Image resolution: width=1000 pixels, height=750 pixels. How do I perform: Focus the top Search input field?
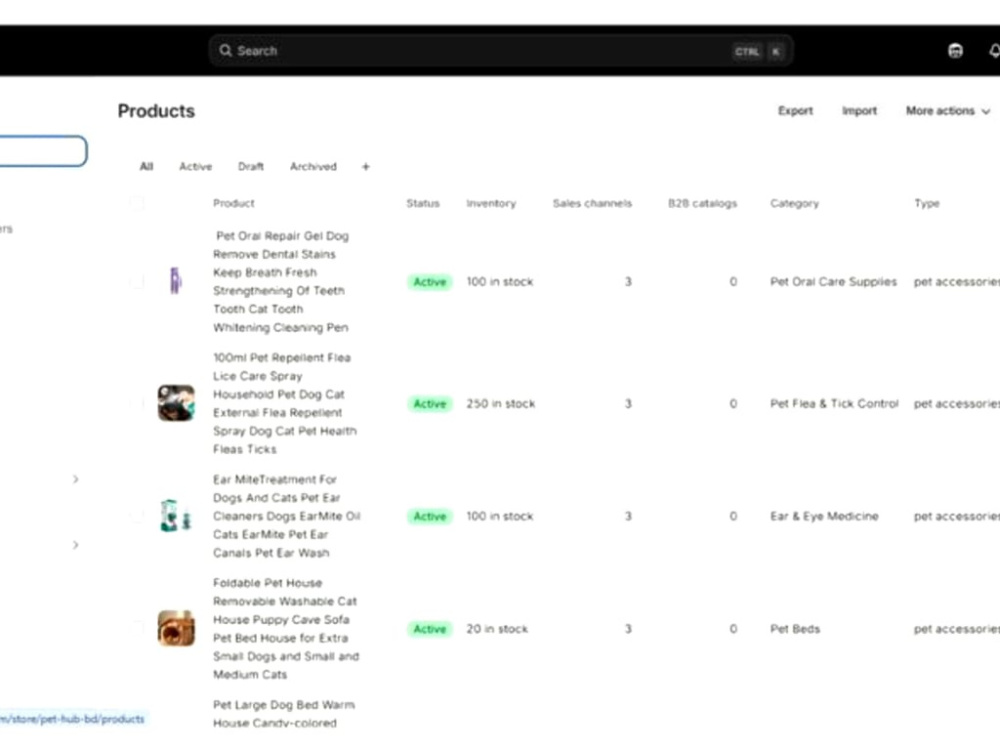pyautogui.click(x=501, y=51)
